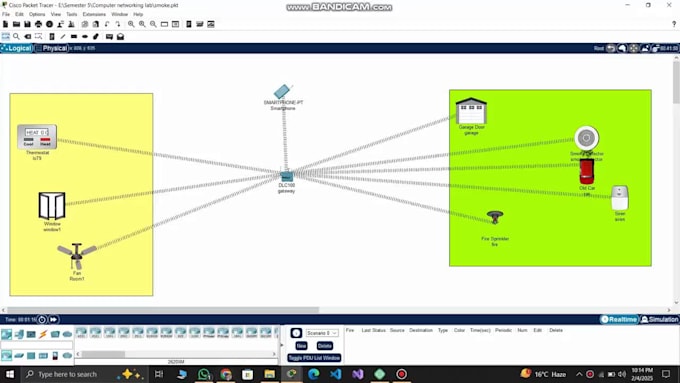Open the Help menu
The height and width of the screenshot is (383, 680).
tap(138, 14)
